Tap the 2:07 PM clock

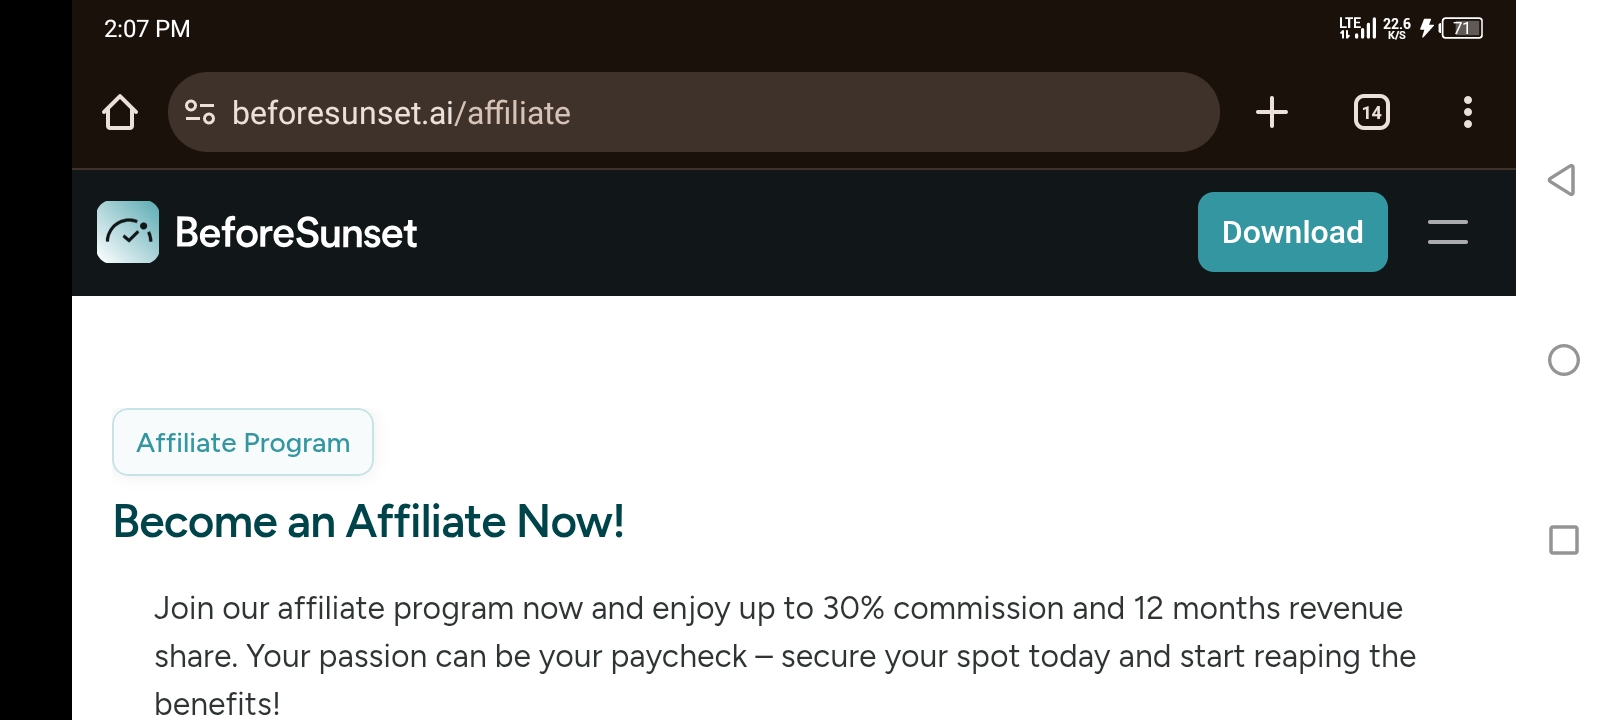147,29
